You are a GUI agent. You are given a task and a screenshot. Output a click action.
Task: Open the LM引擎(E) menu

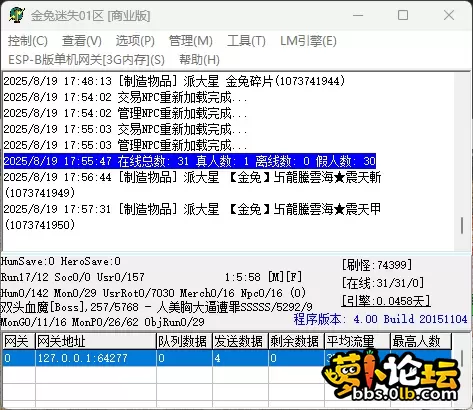pyautogui.click(x=308, y=41)
